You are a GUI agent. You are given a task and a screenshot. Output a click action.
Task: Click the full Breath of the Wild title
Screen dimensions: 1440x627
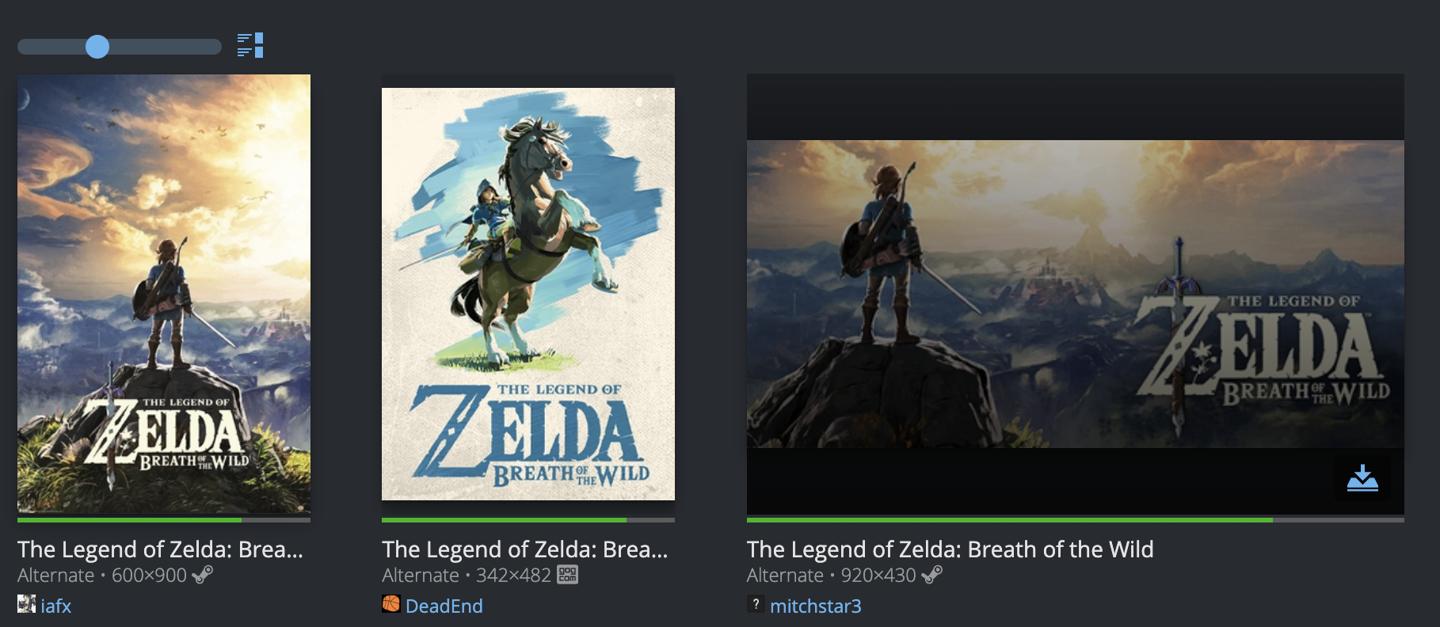(950, 549)
